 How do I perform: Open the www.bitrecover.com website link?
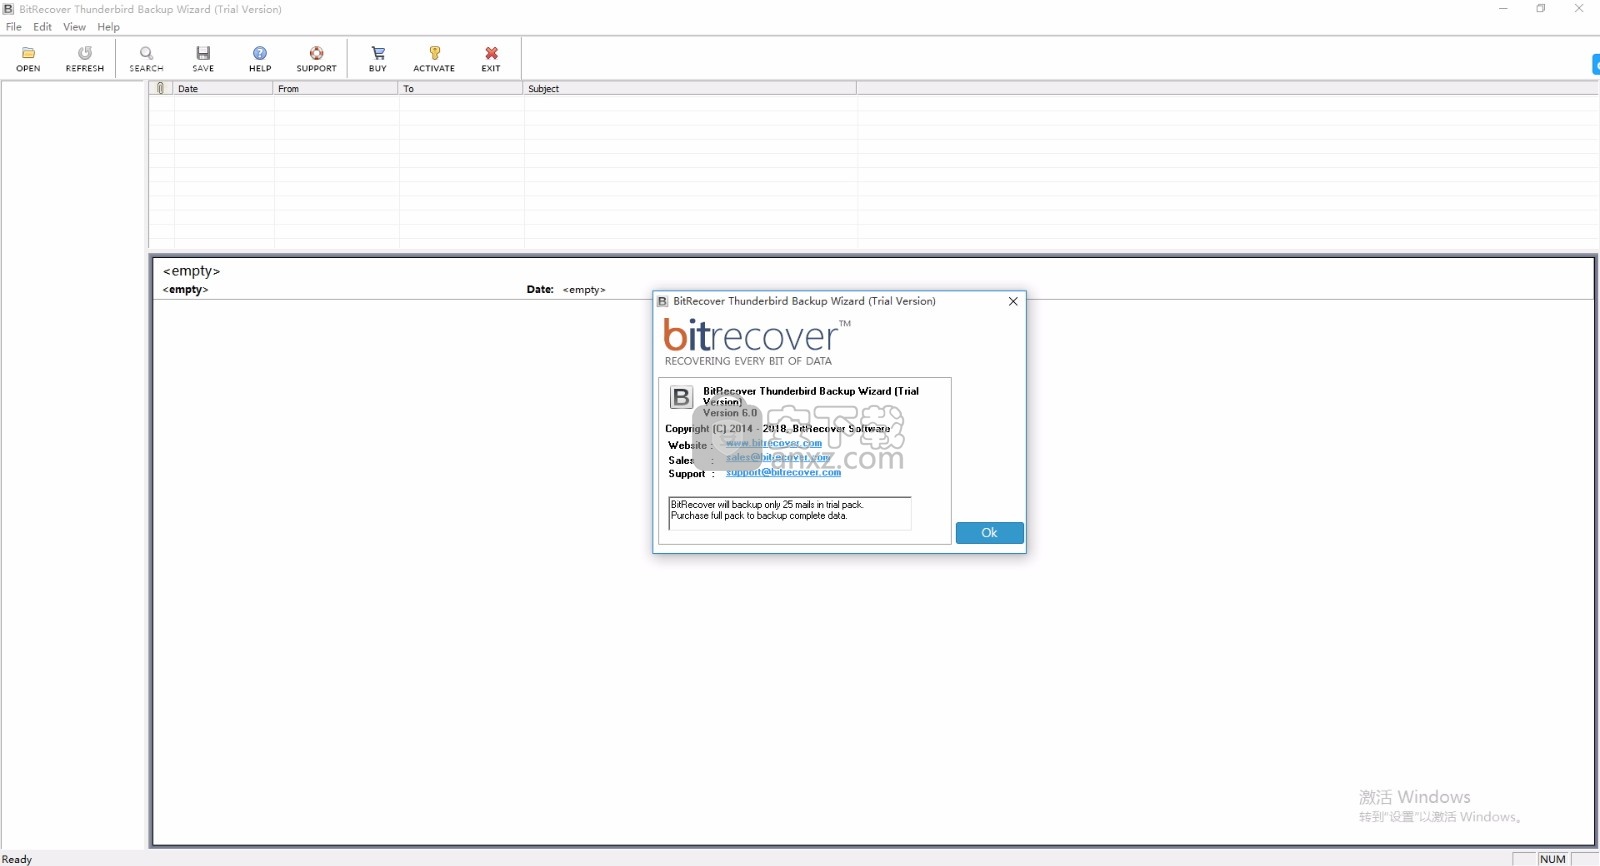tap(774, 443)
